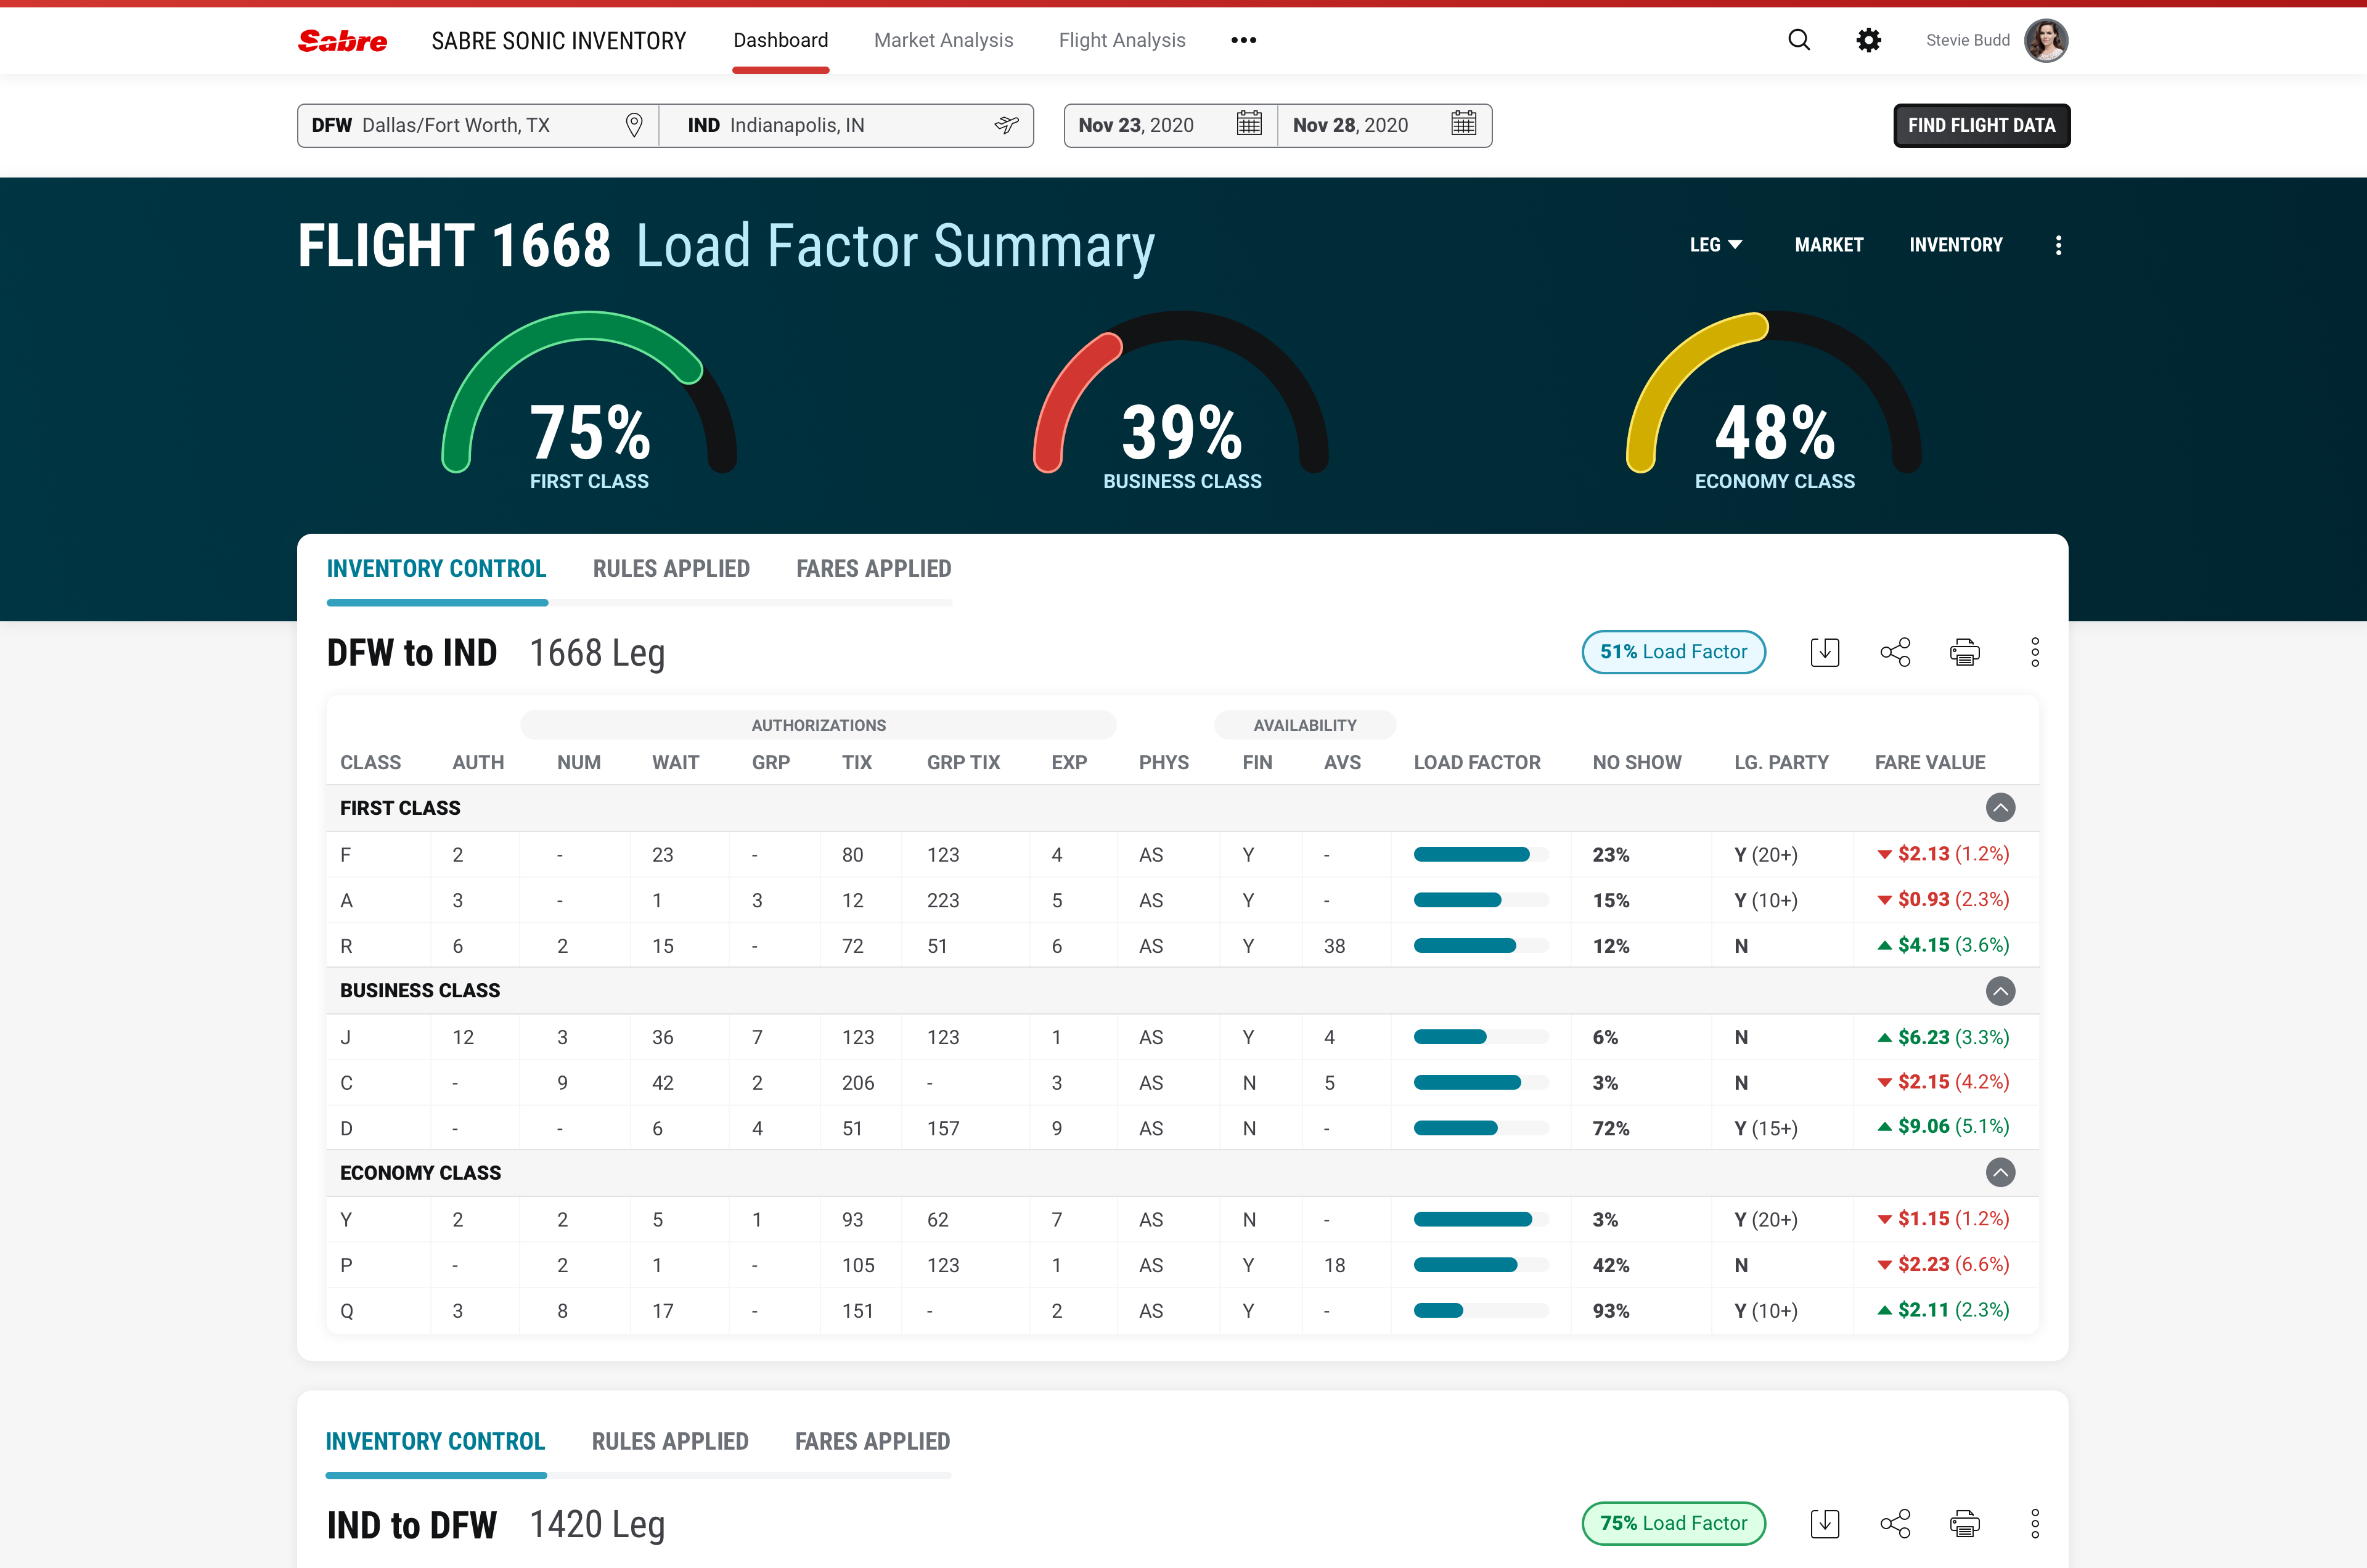Click the location pin icon in DFW field
Viewport: 2367px width, 1568px height.
(633, 125)
